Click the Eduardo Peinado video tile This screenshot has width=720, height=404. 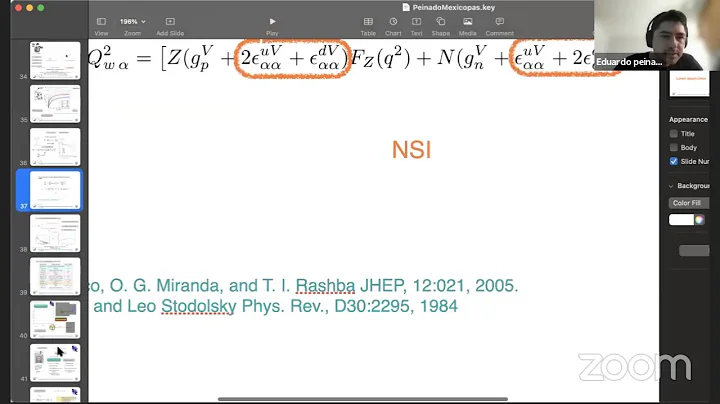(657, 35)
